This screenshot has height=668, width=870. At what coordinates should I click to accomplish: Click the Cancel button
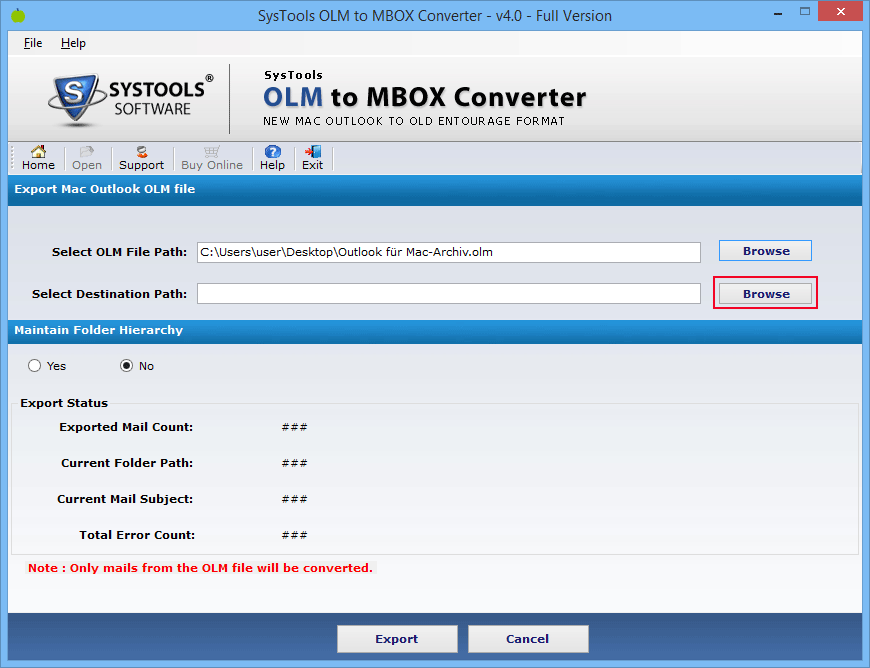click(x=528, y=639)
